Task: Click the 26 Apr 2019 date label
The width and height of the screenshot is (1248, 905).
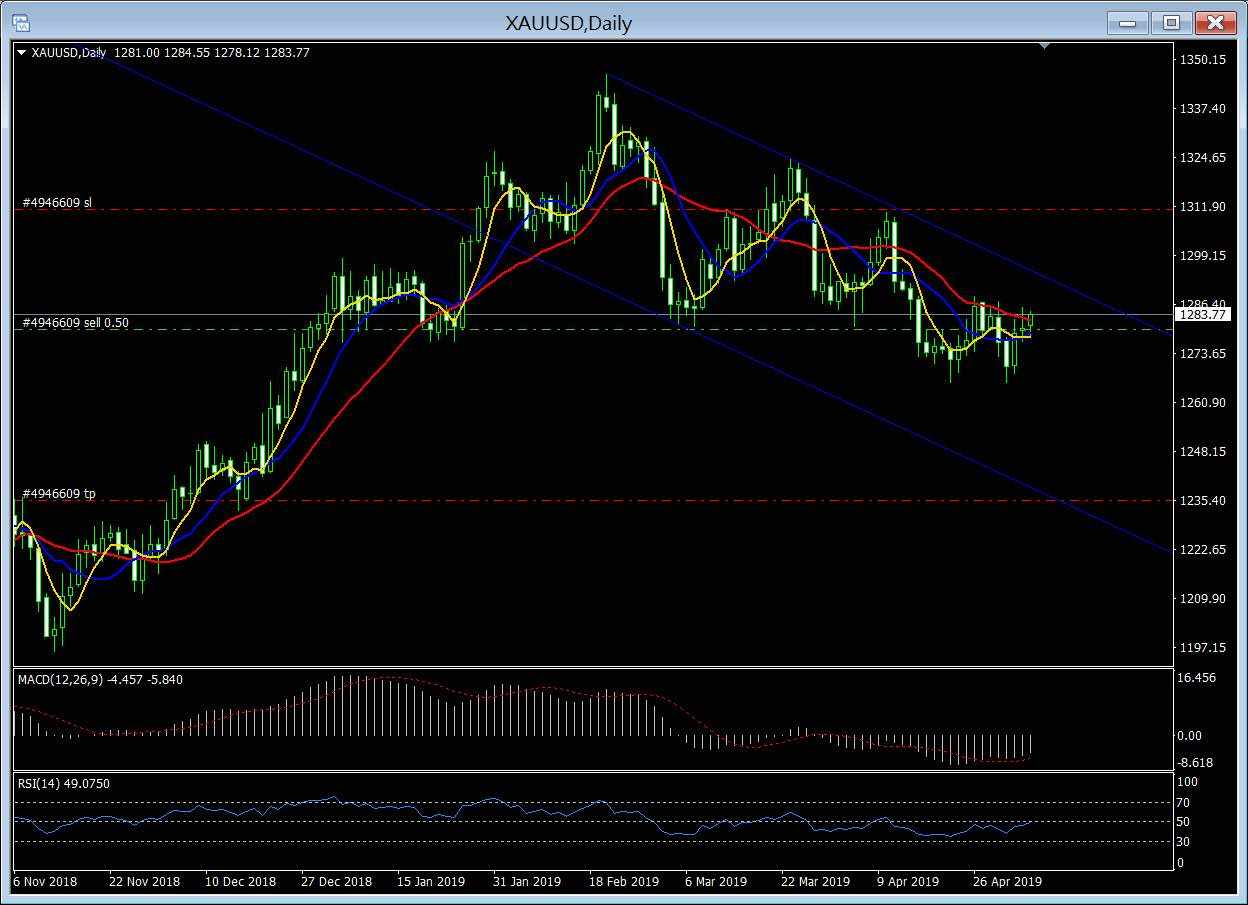Action: [1008, 882]
